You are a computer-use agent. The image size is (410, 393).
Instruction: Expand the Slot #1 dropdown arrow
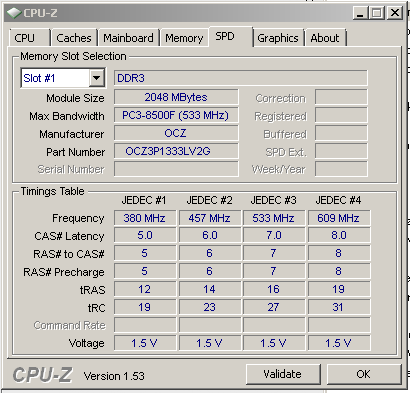pos(97,78)
